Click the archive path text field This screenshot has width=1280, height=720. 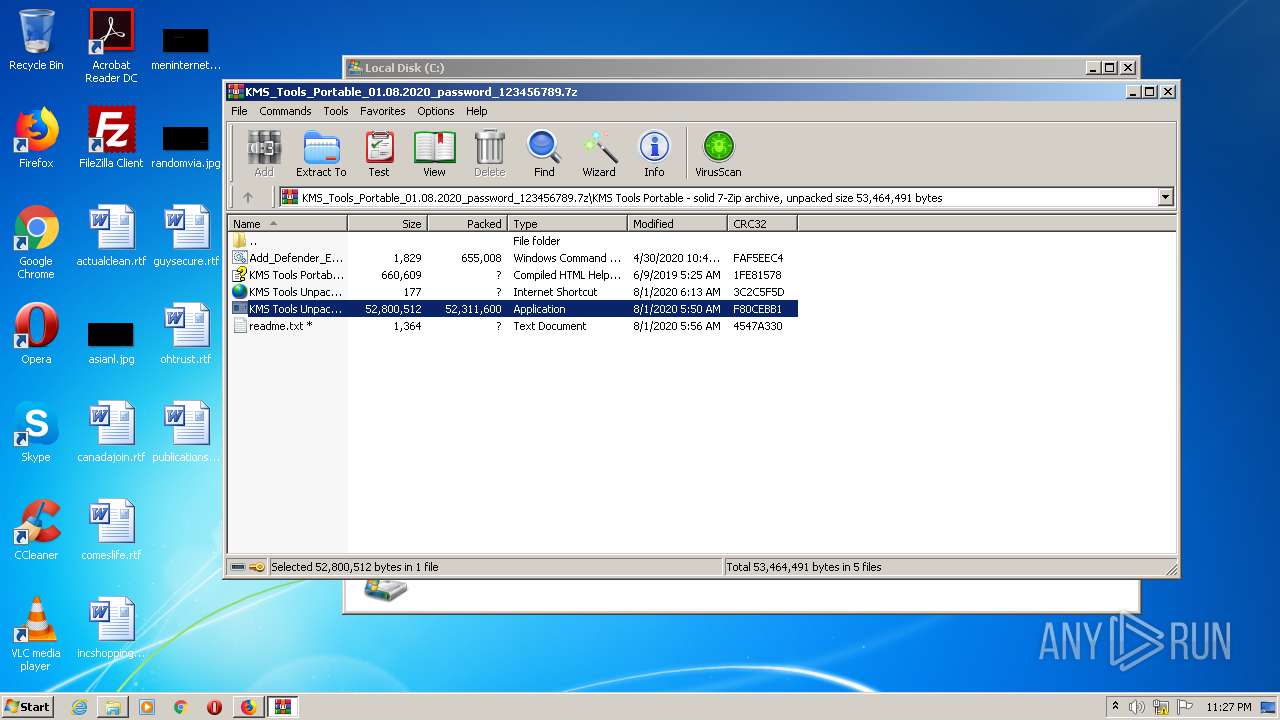pyautogui.click(x=718, y=198)
